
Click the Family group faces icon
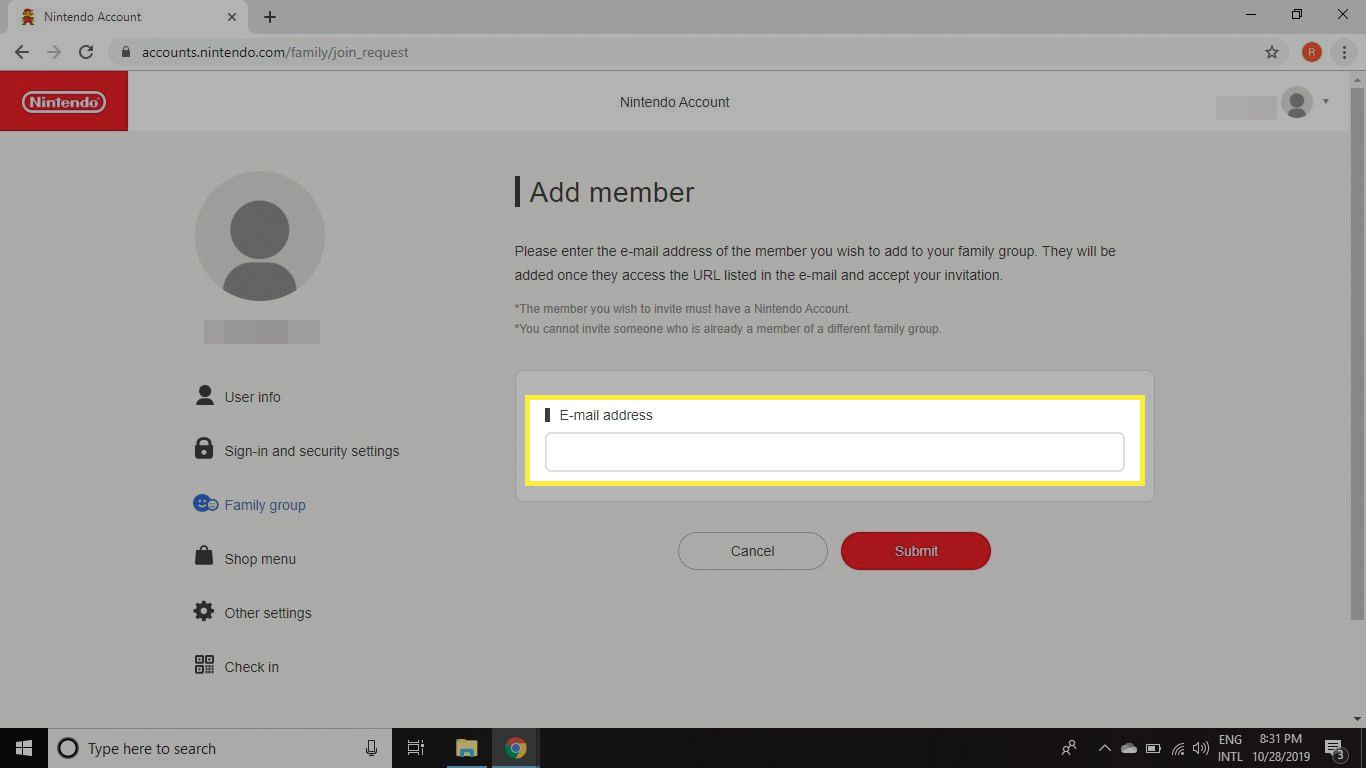coord(205,503)
